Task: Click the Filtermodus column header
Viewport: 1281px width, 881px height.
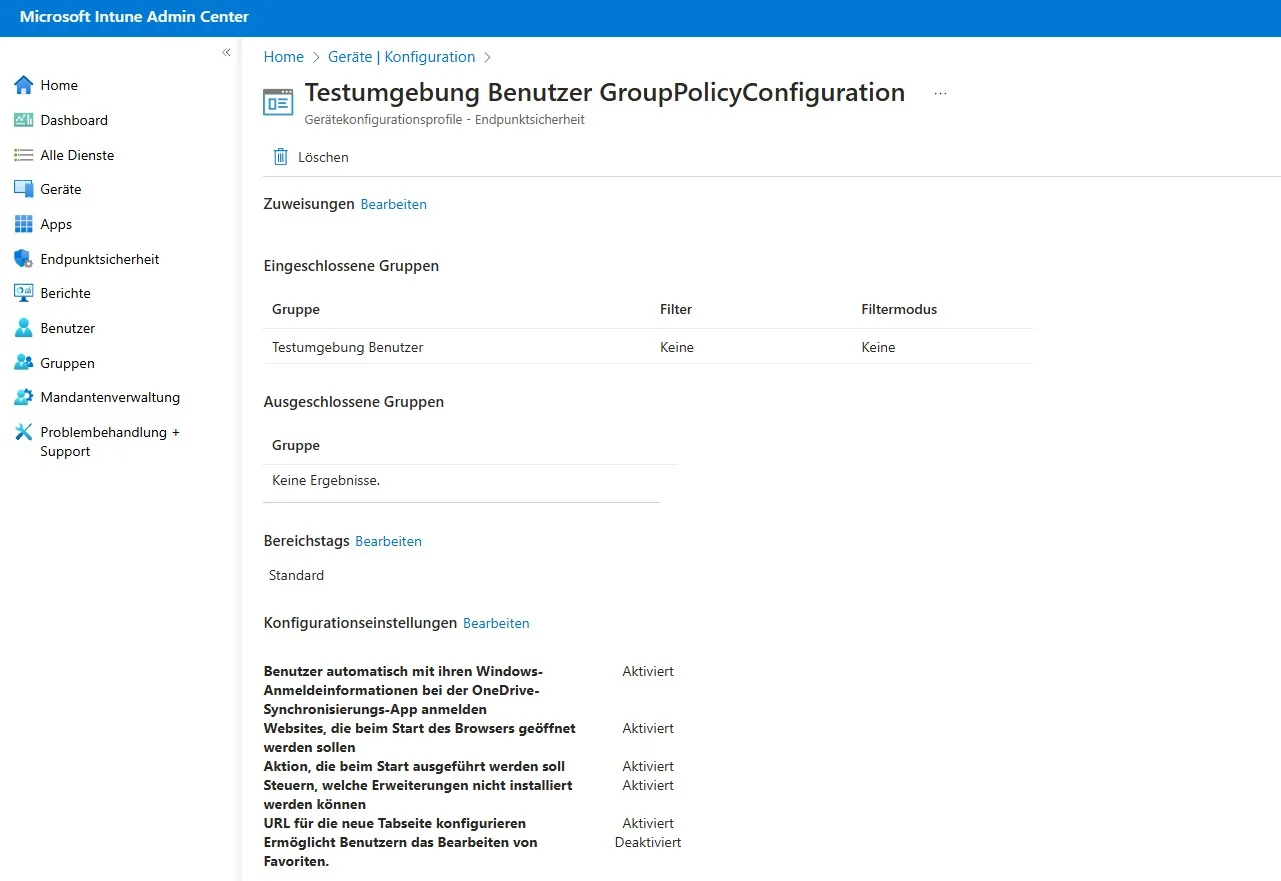Action: 899,309
